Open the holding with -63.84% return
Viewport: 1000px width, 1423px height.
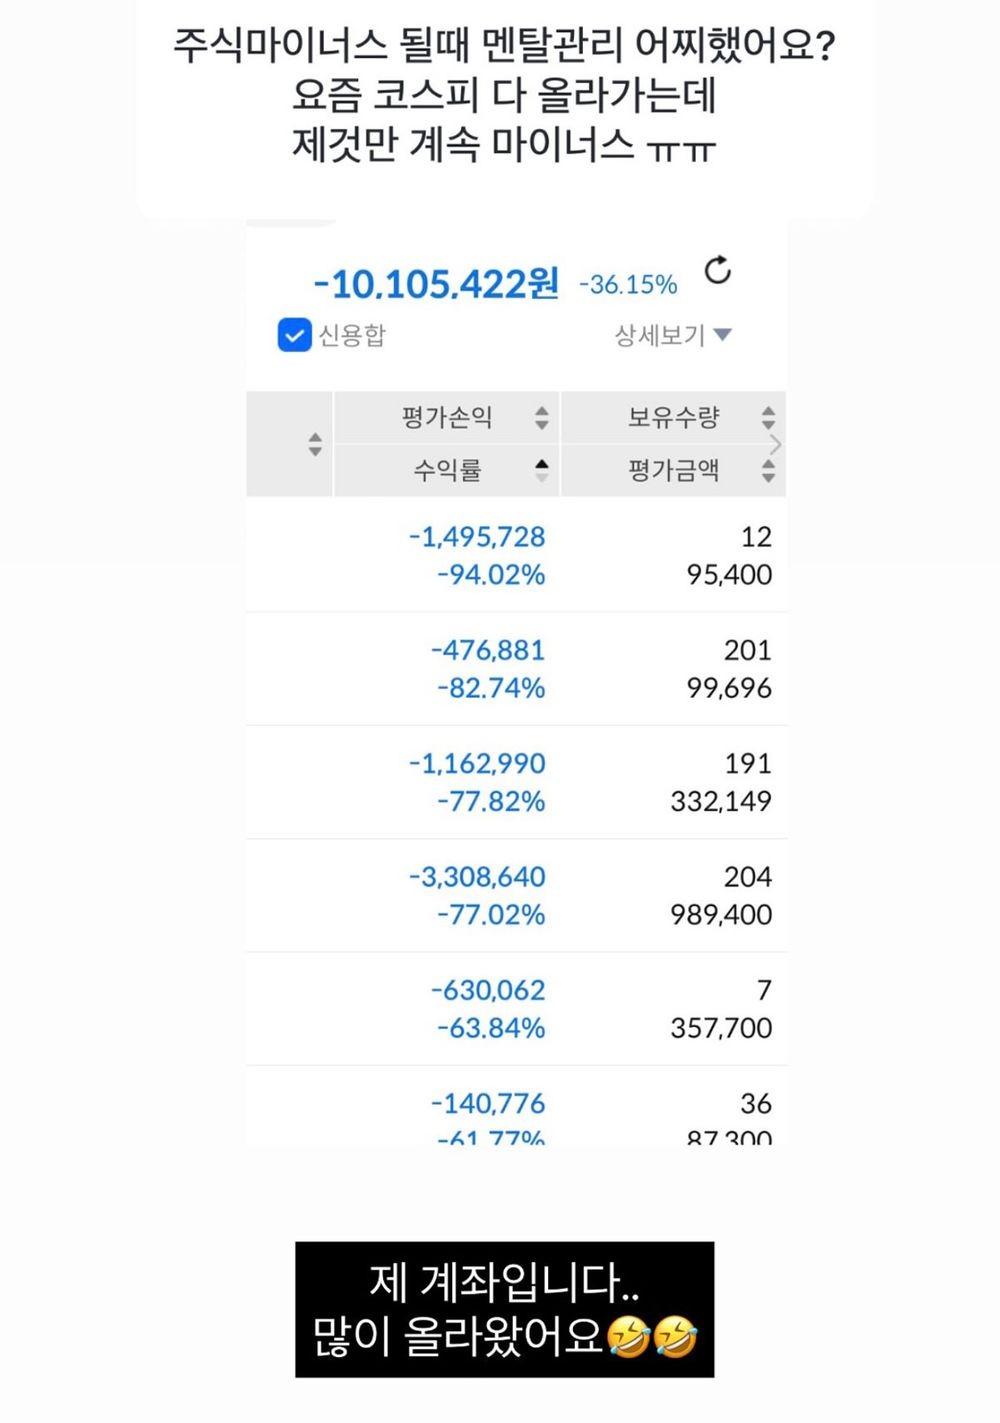(517, 1008)
